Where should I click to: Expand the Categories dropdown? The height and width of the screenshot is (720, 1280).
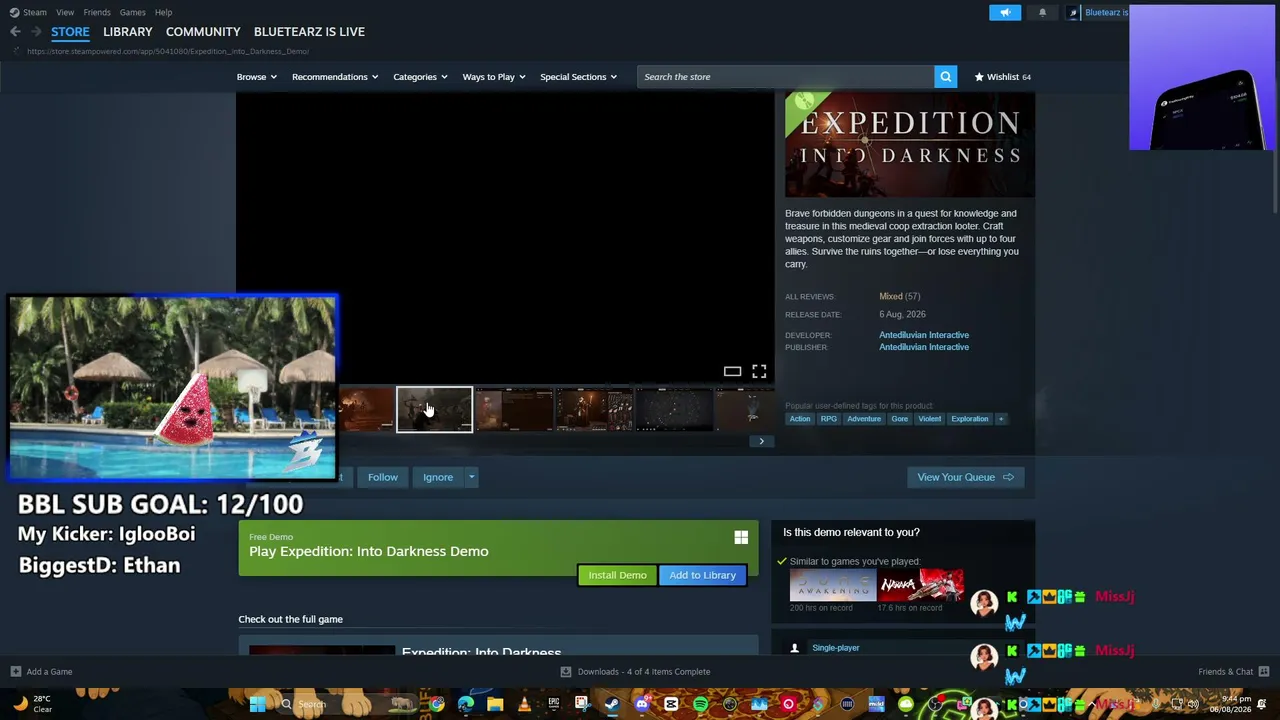pyautogui.click(x=420, y=77)
